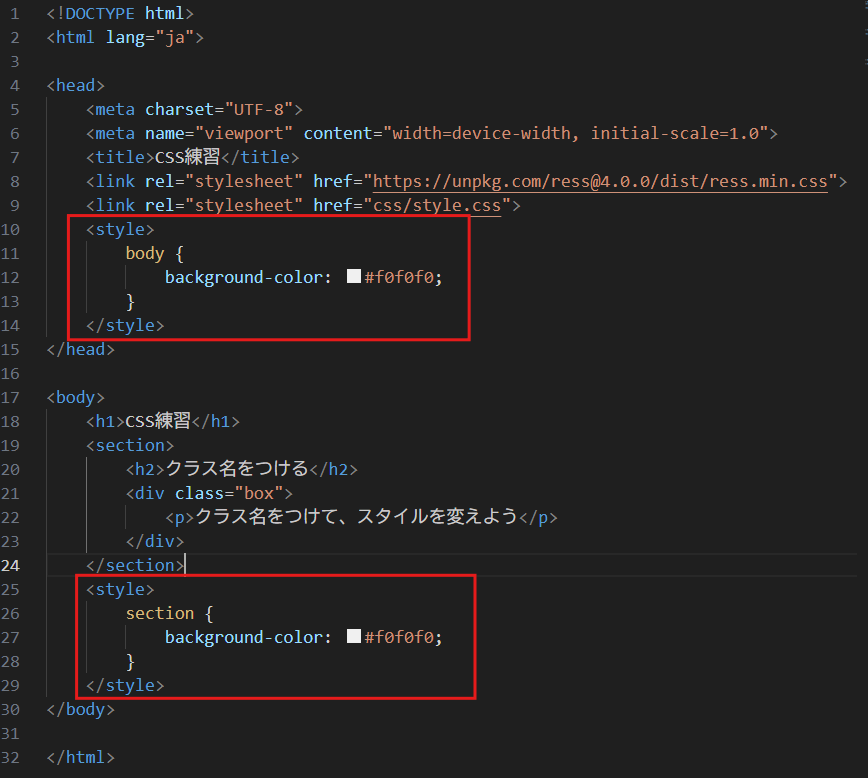Click the paragraph text on line 22
The width and height of the screenshot is (868, 778).
click(356, 517)
